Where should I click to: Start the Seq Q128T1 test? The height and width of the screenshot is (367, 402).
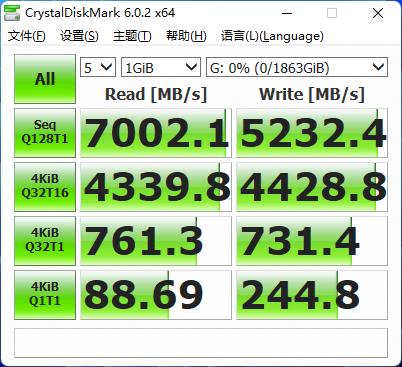tap(45, 133)
